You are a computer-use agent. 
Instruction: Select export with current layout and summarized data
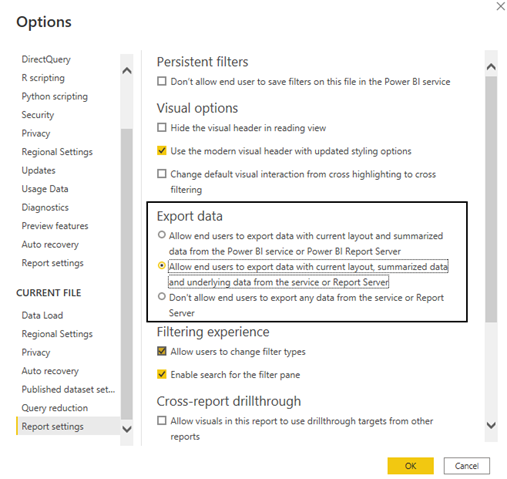[x=162, y=235]
